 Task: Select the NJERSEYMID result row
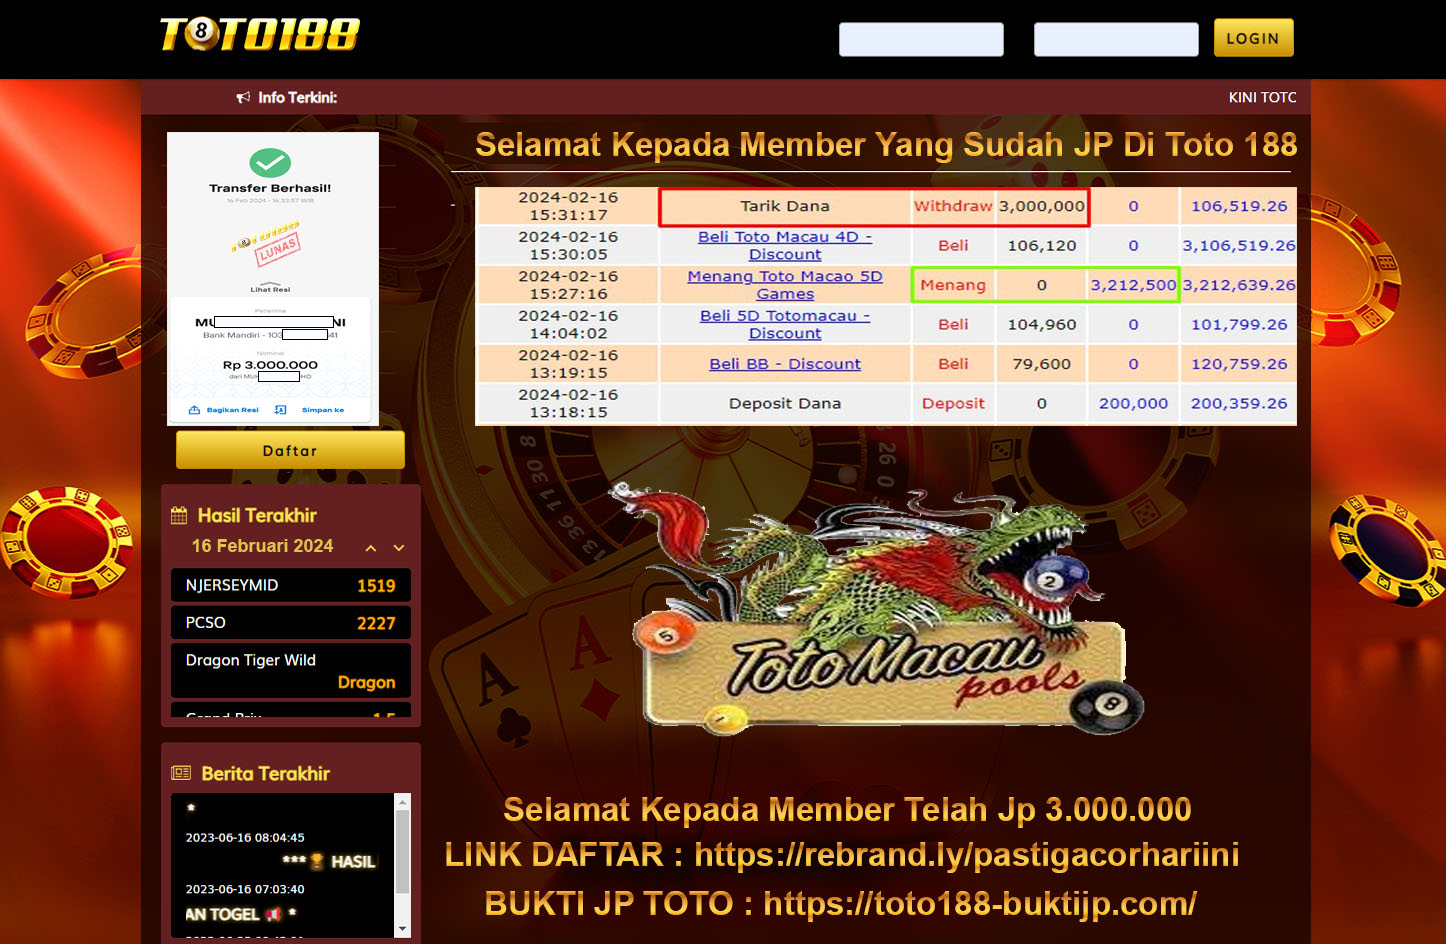pyautogui.click(x=291, y=585)
